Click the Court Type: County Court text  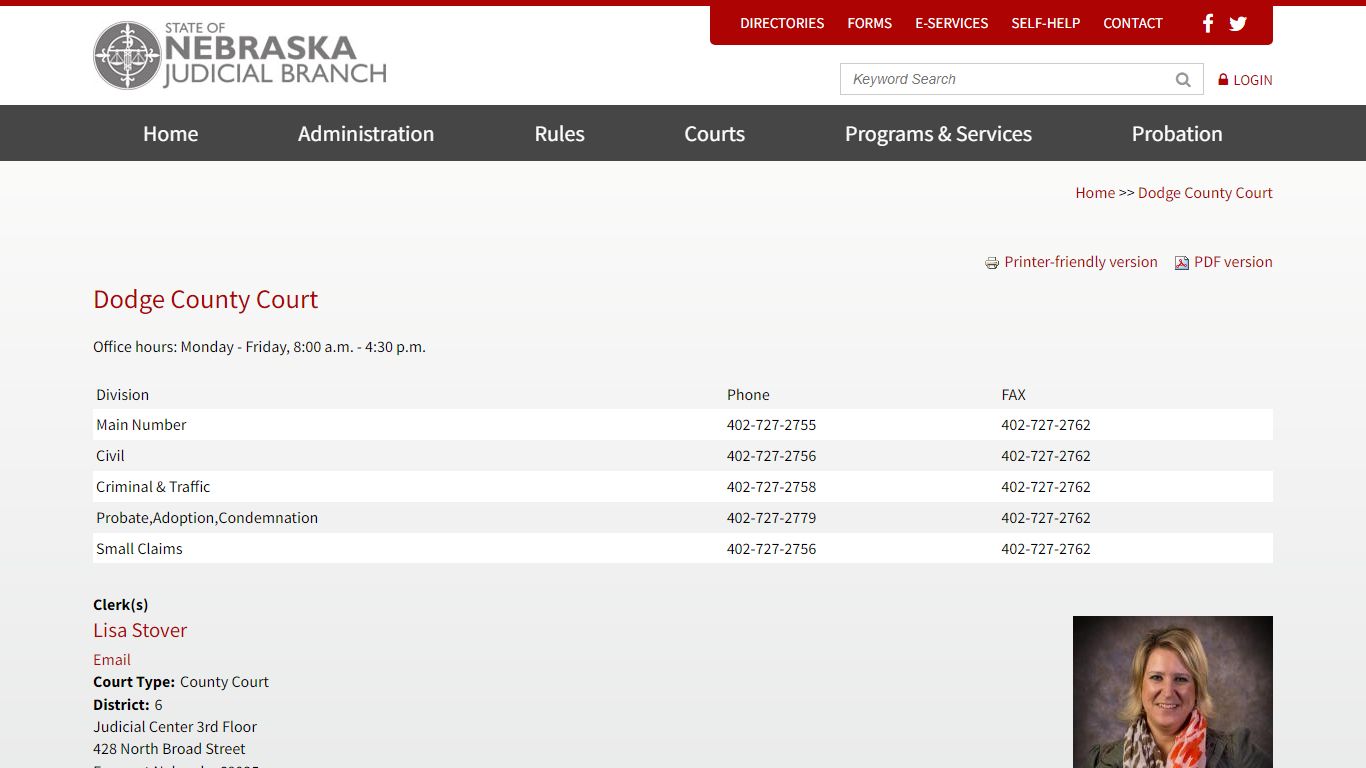[x=181, y=682]
